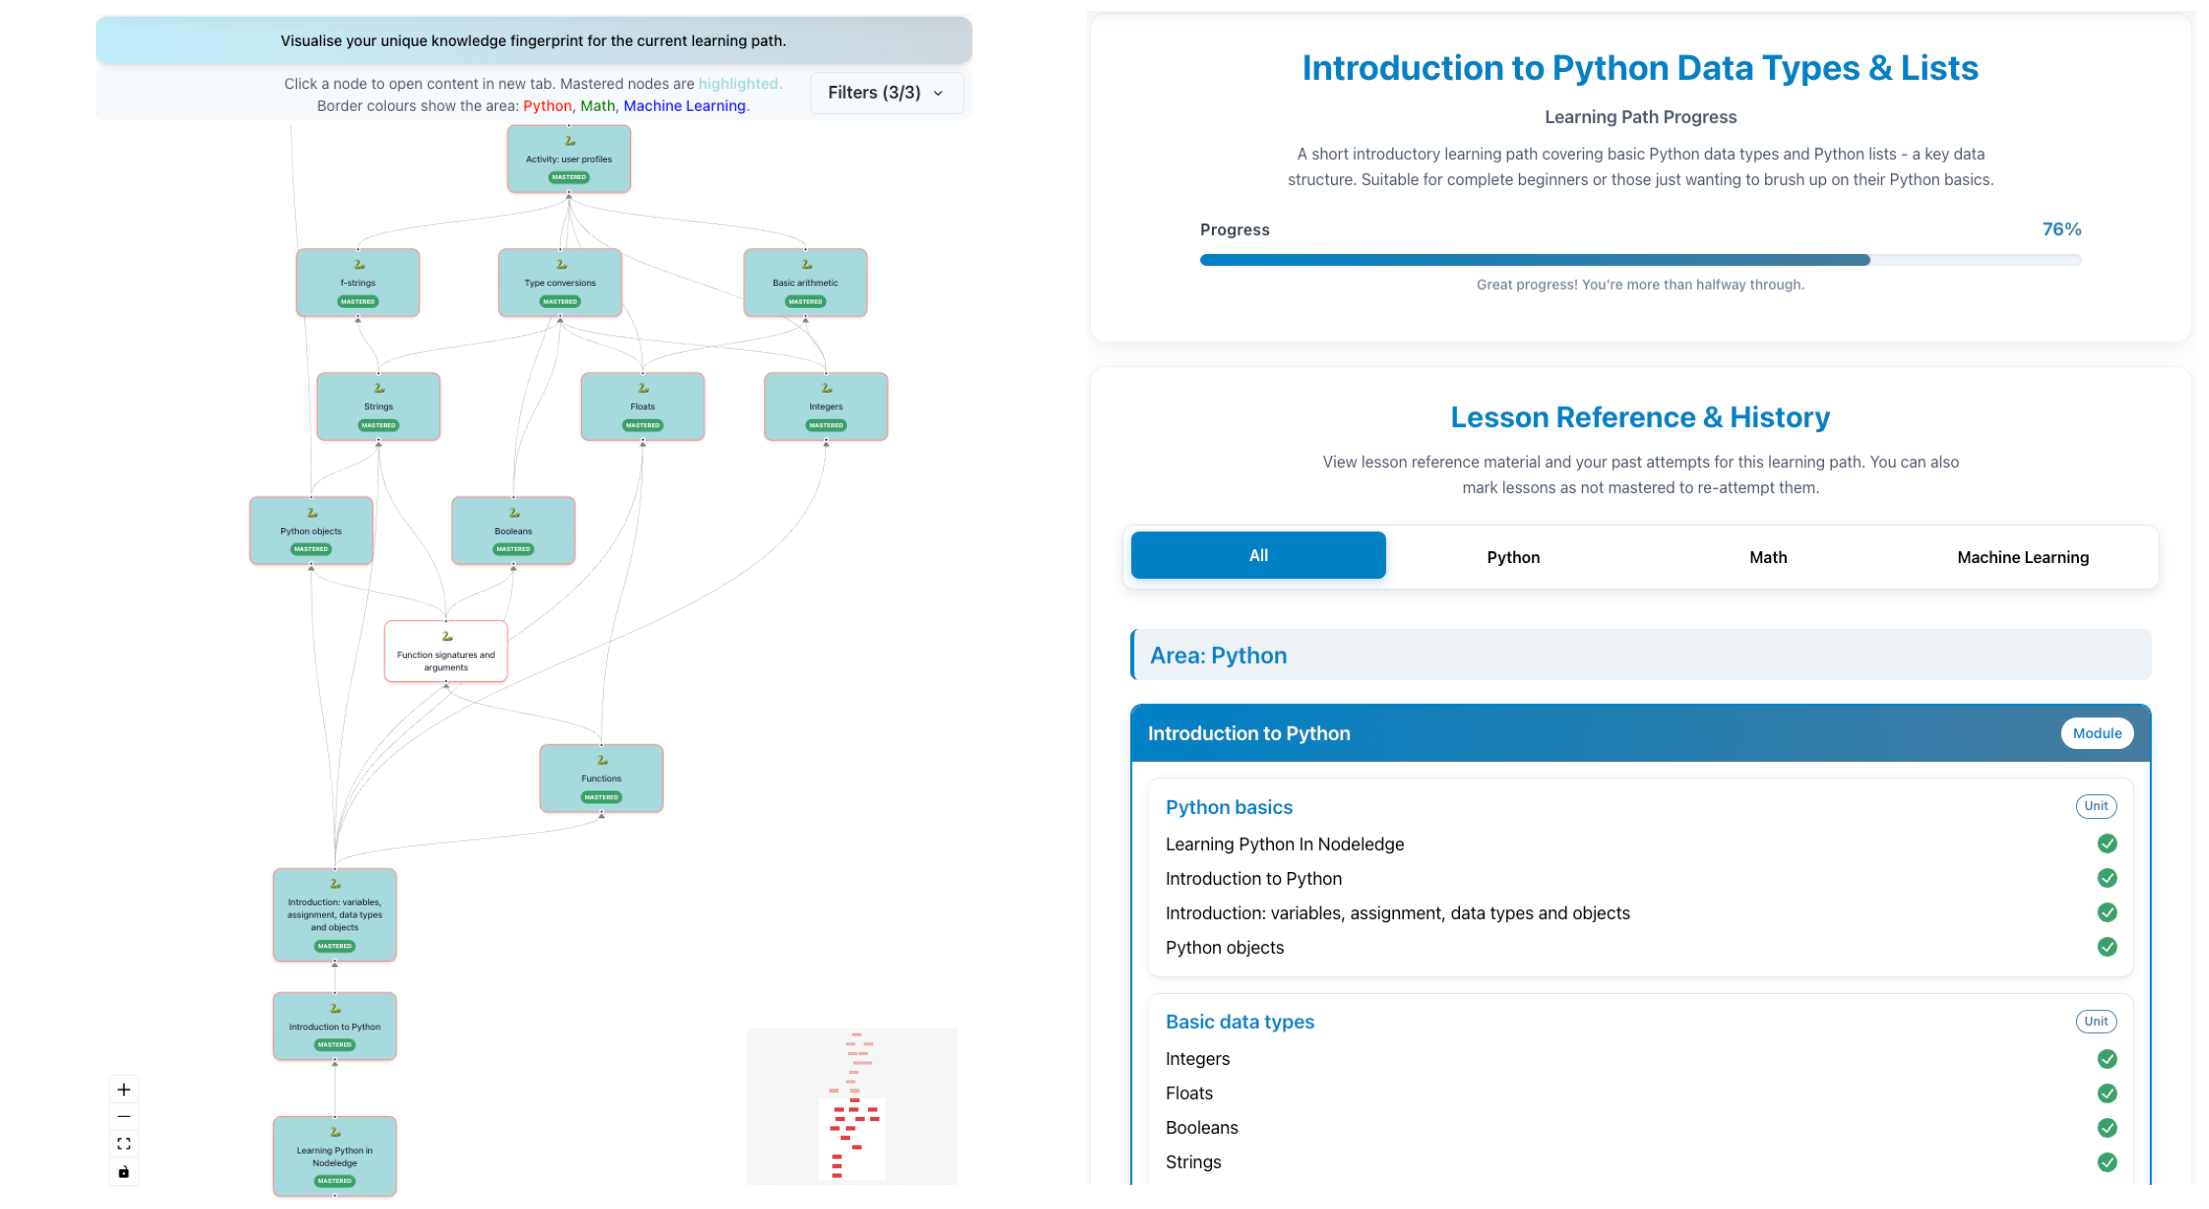Open the Floats lesson link
The width and height of the screenshot is (2209, 1209).
point(1189,1093)
